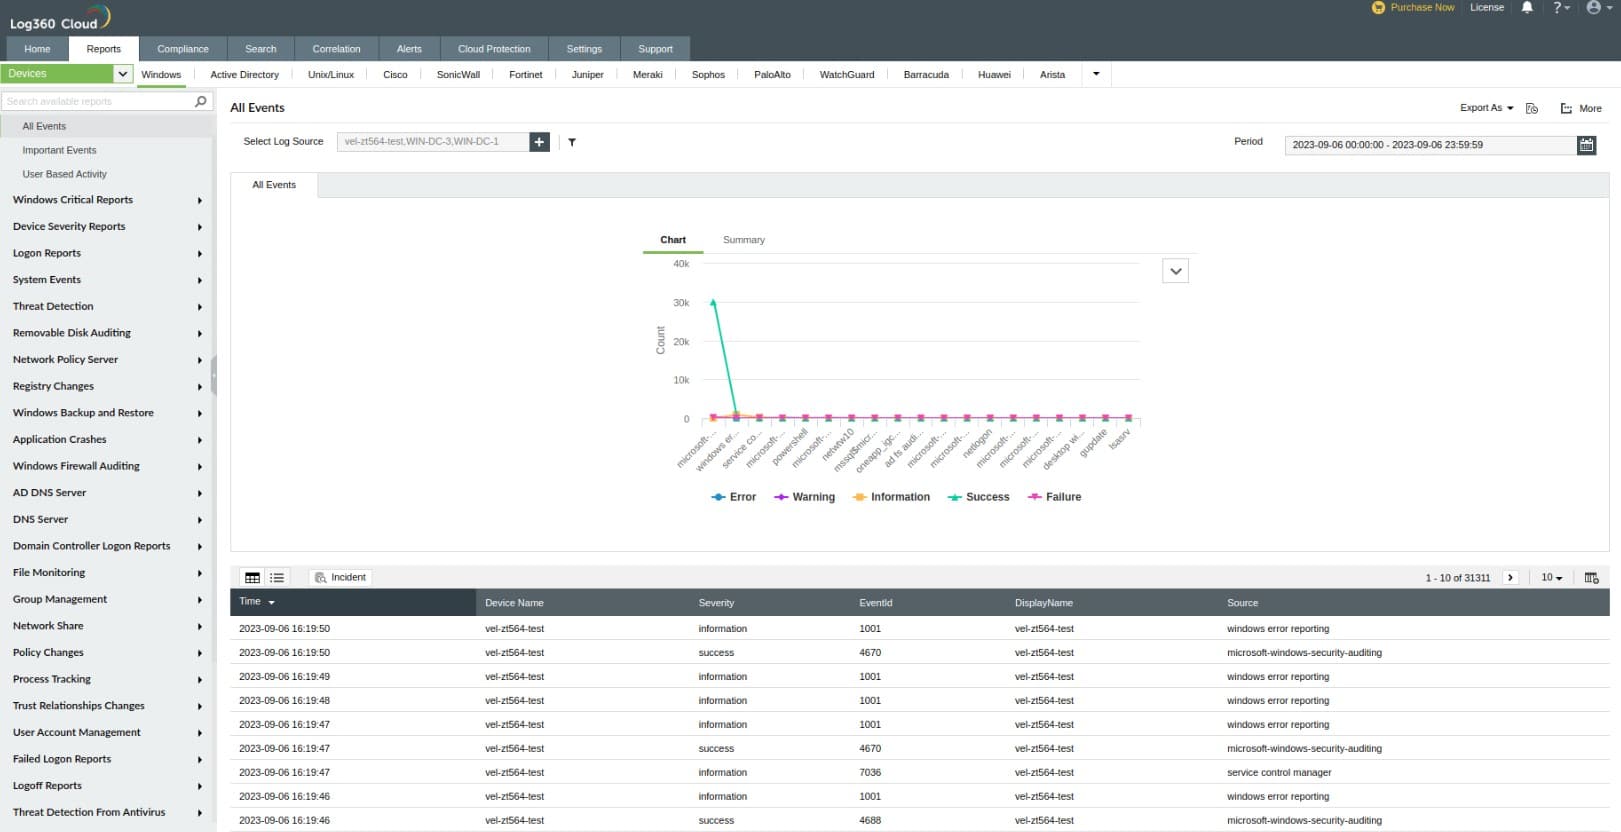Open the Alerts tab
Viewport: 1621px width, 832px height.
tap(409, 49)
